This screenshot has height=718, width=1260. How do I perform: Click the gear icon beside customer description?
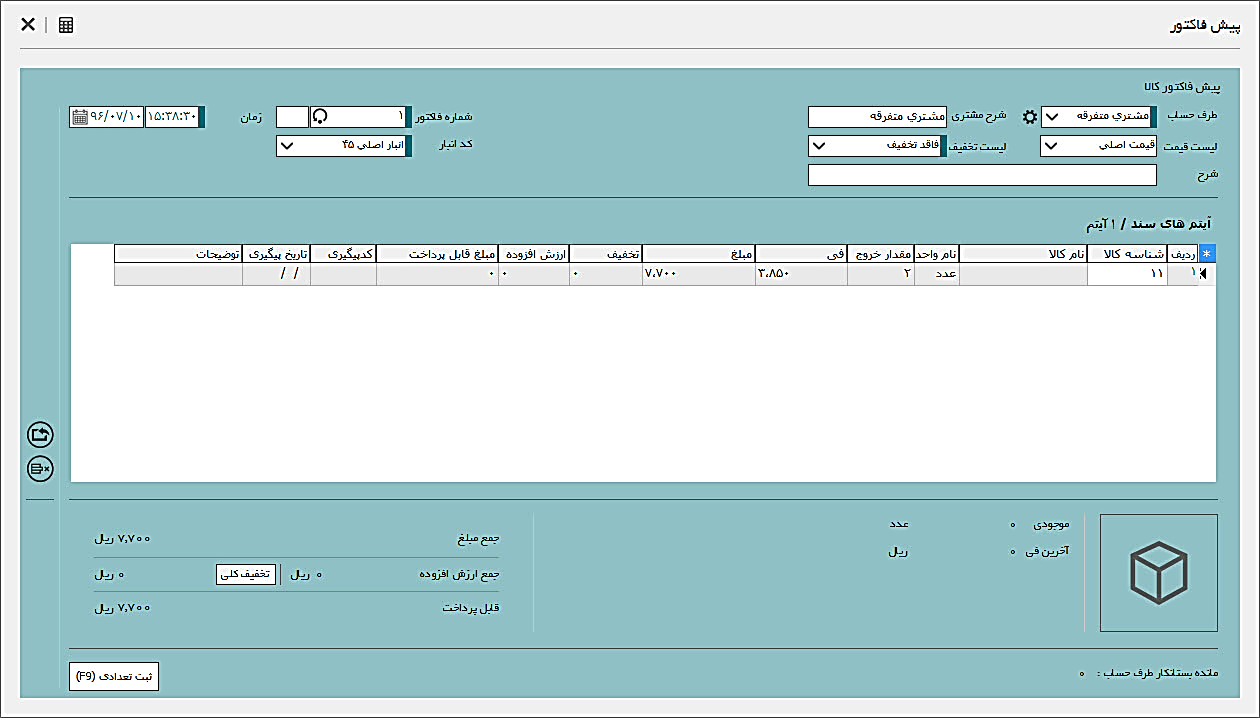[x=1029, y=117]
